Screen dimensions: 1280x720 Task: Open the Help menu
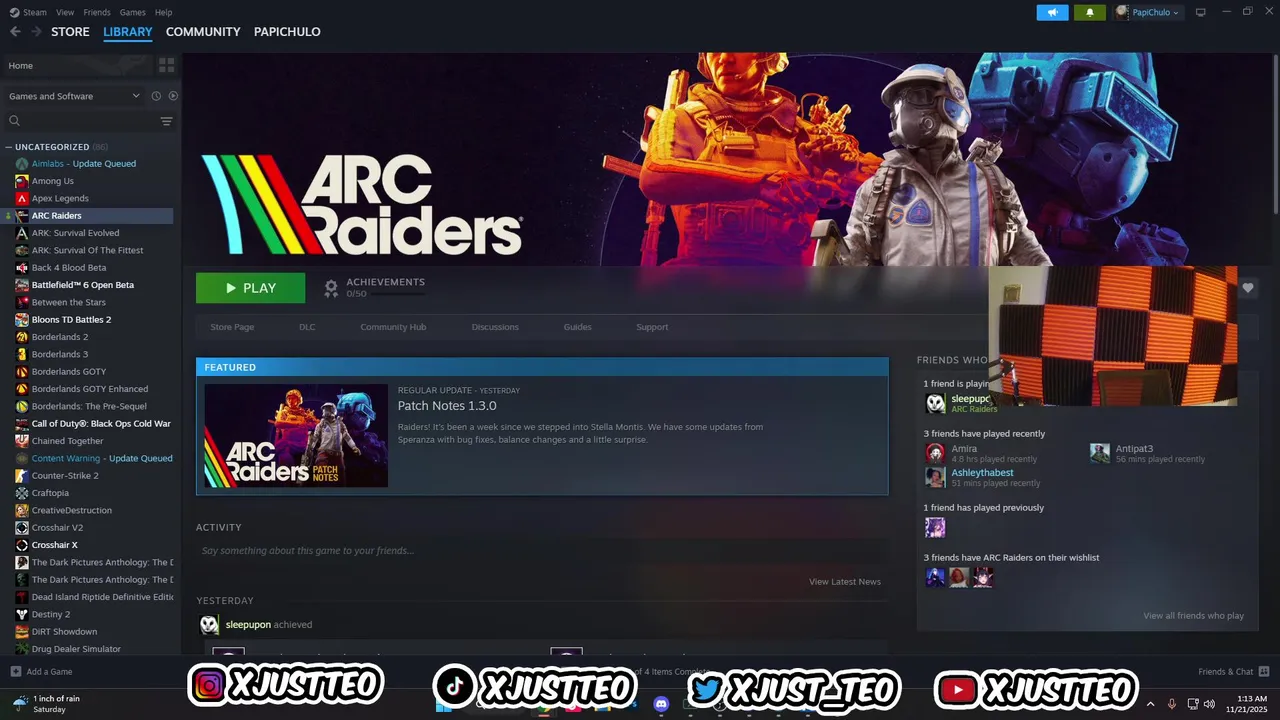click(164, 12)
